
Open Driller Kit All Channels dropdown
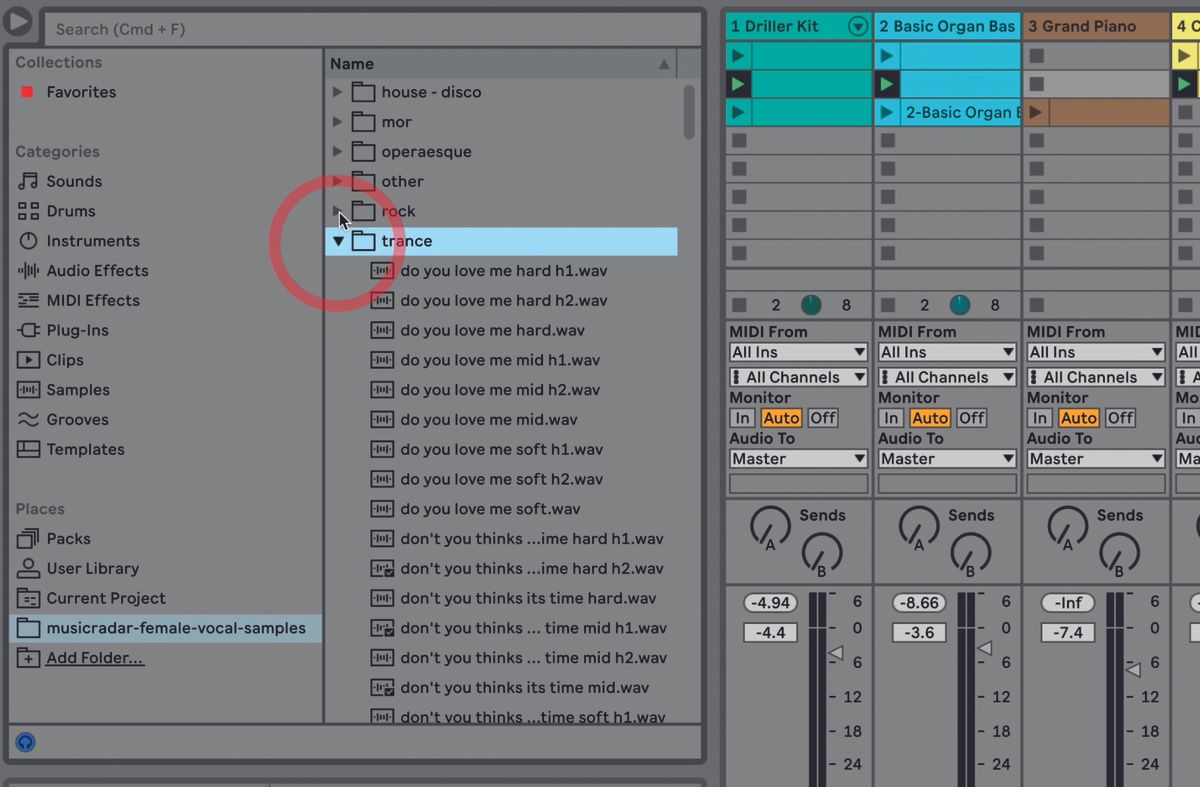[798, 377]
